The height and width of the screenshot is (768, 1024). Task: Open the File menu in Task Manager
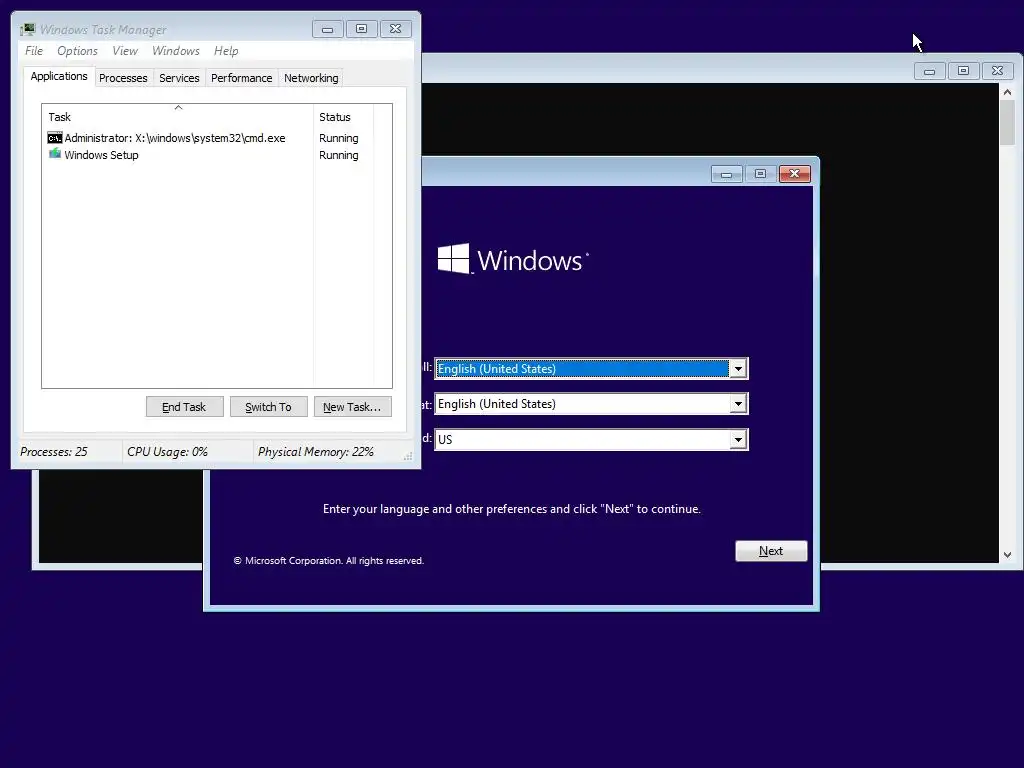pos(34,51)
